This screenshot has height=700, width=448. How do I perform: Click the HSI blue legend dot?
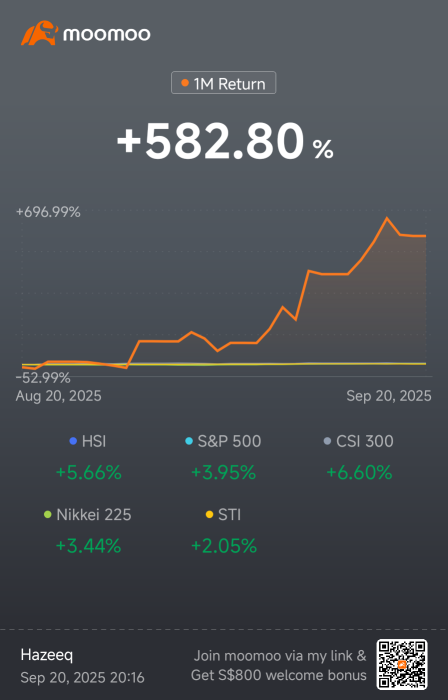pos(73,441)
